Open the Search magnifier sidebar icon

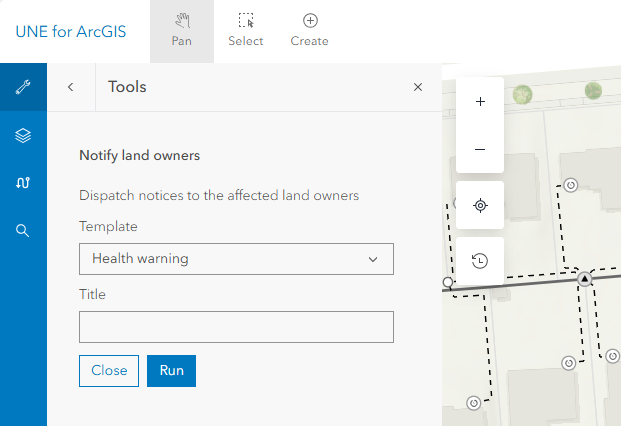(23, 230)
